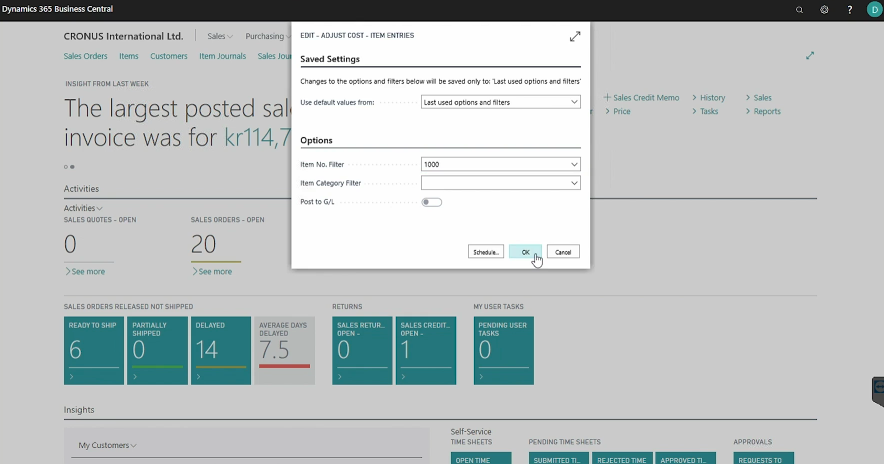This screenshot has height=464, width=884.
Task: Open the Sales Orders link
Action: 85,56
